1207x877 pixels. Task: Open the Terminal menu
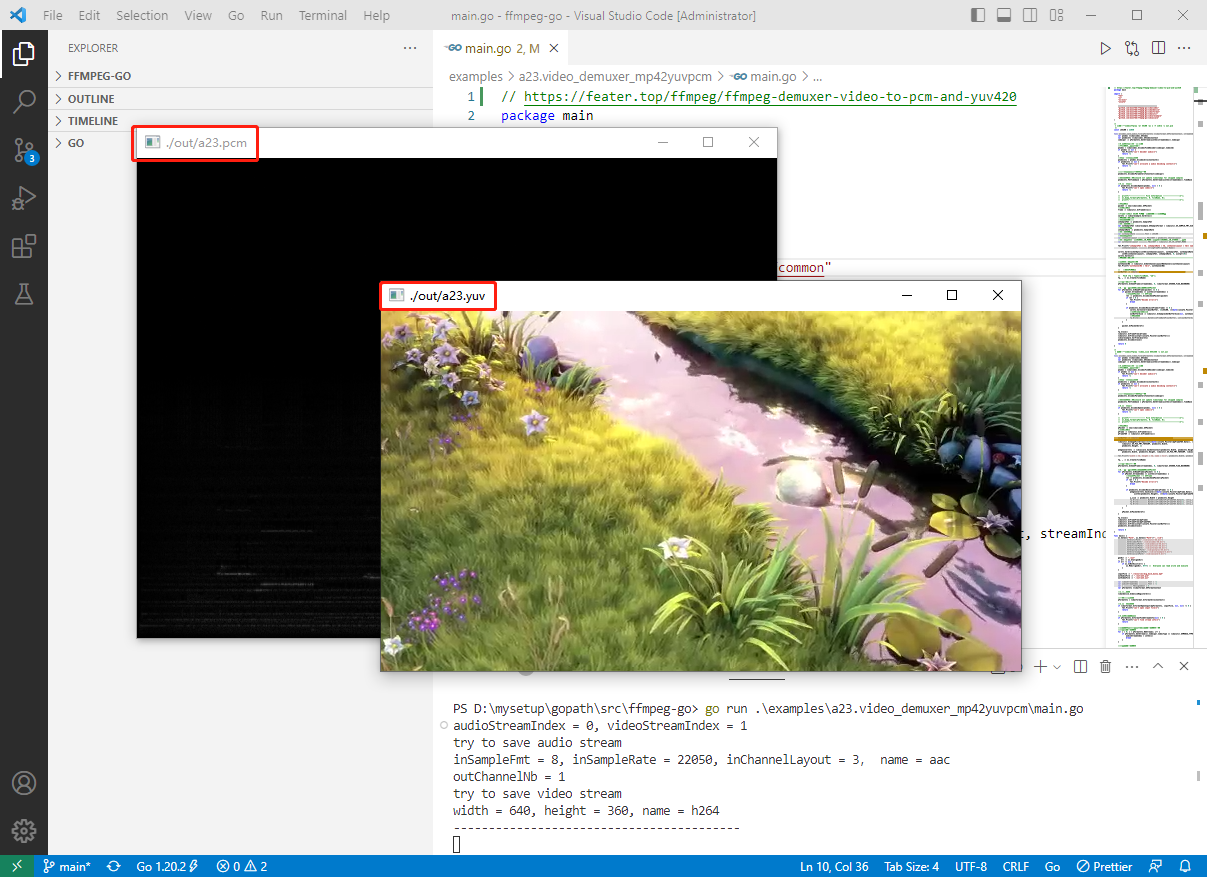click(x=323, y=15)
